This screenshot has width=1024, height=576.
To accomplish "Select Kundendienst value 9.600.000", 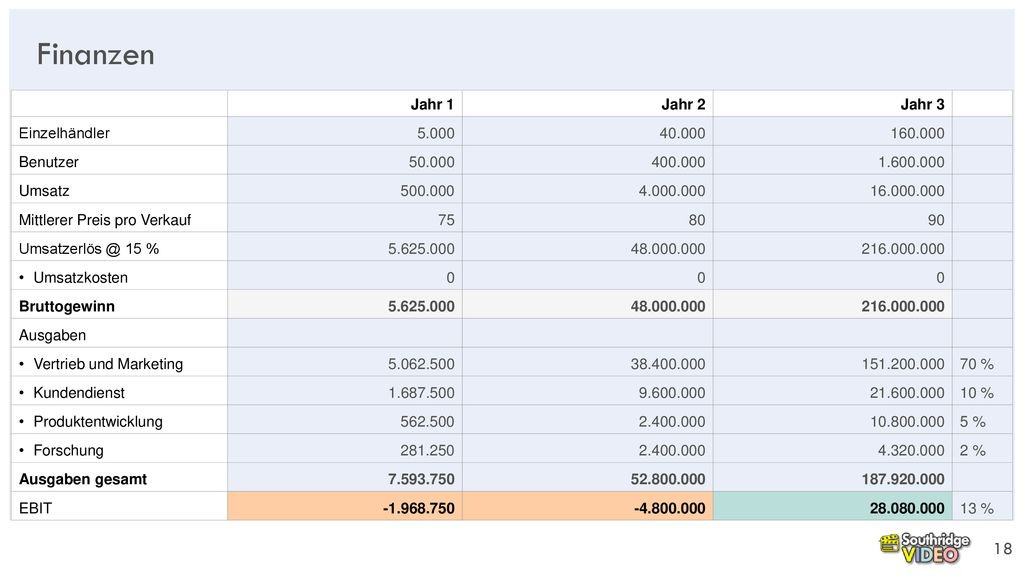I will [x=672, y=392].
